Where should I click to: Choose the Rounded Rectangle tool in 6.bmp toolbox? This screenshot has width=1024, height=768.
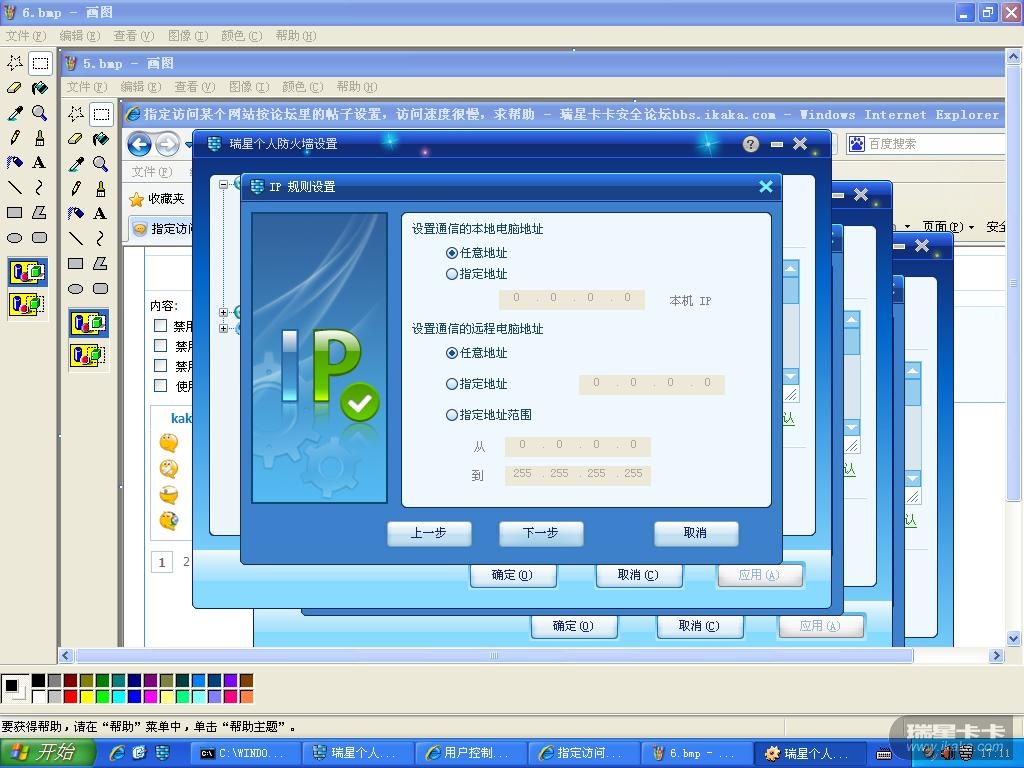[40, 238]
